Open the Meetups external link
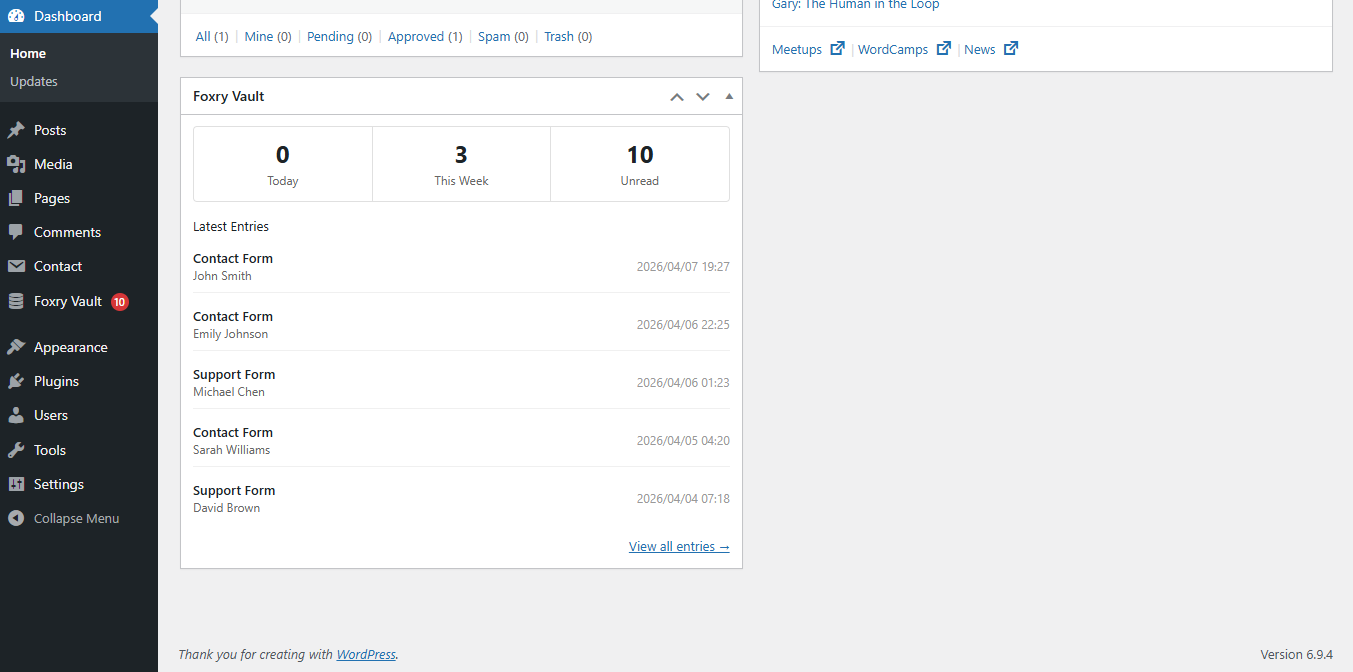 pos(798,48)
